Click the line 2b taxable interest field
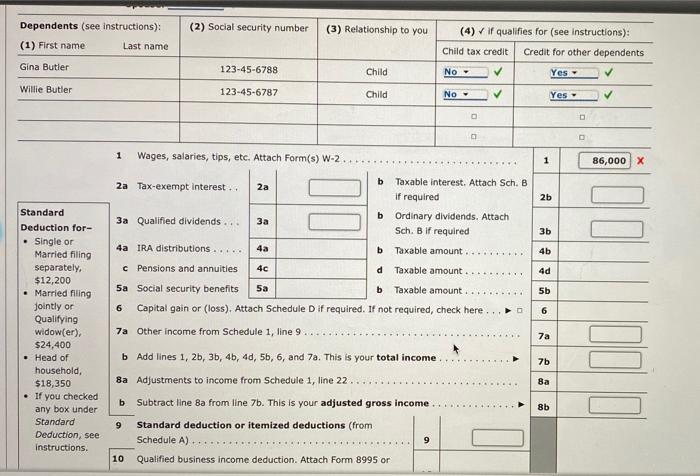 click(617, 195)
